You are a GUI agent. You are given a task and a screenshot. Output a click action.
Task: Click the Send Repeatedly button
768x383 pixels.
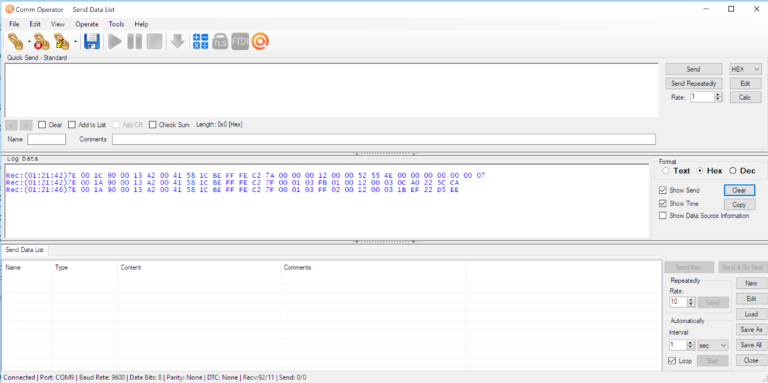coord(694,83)
